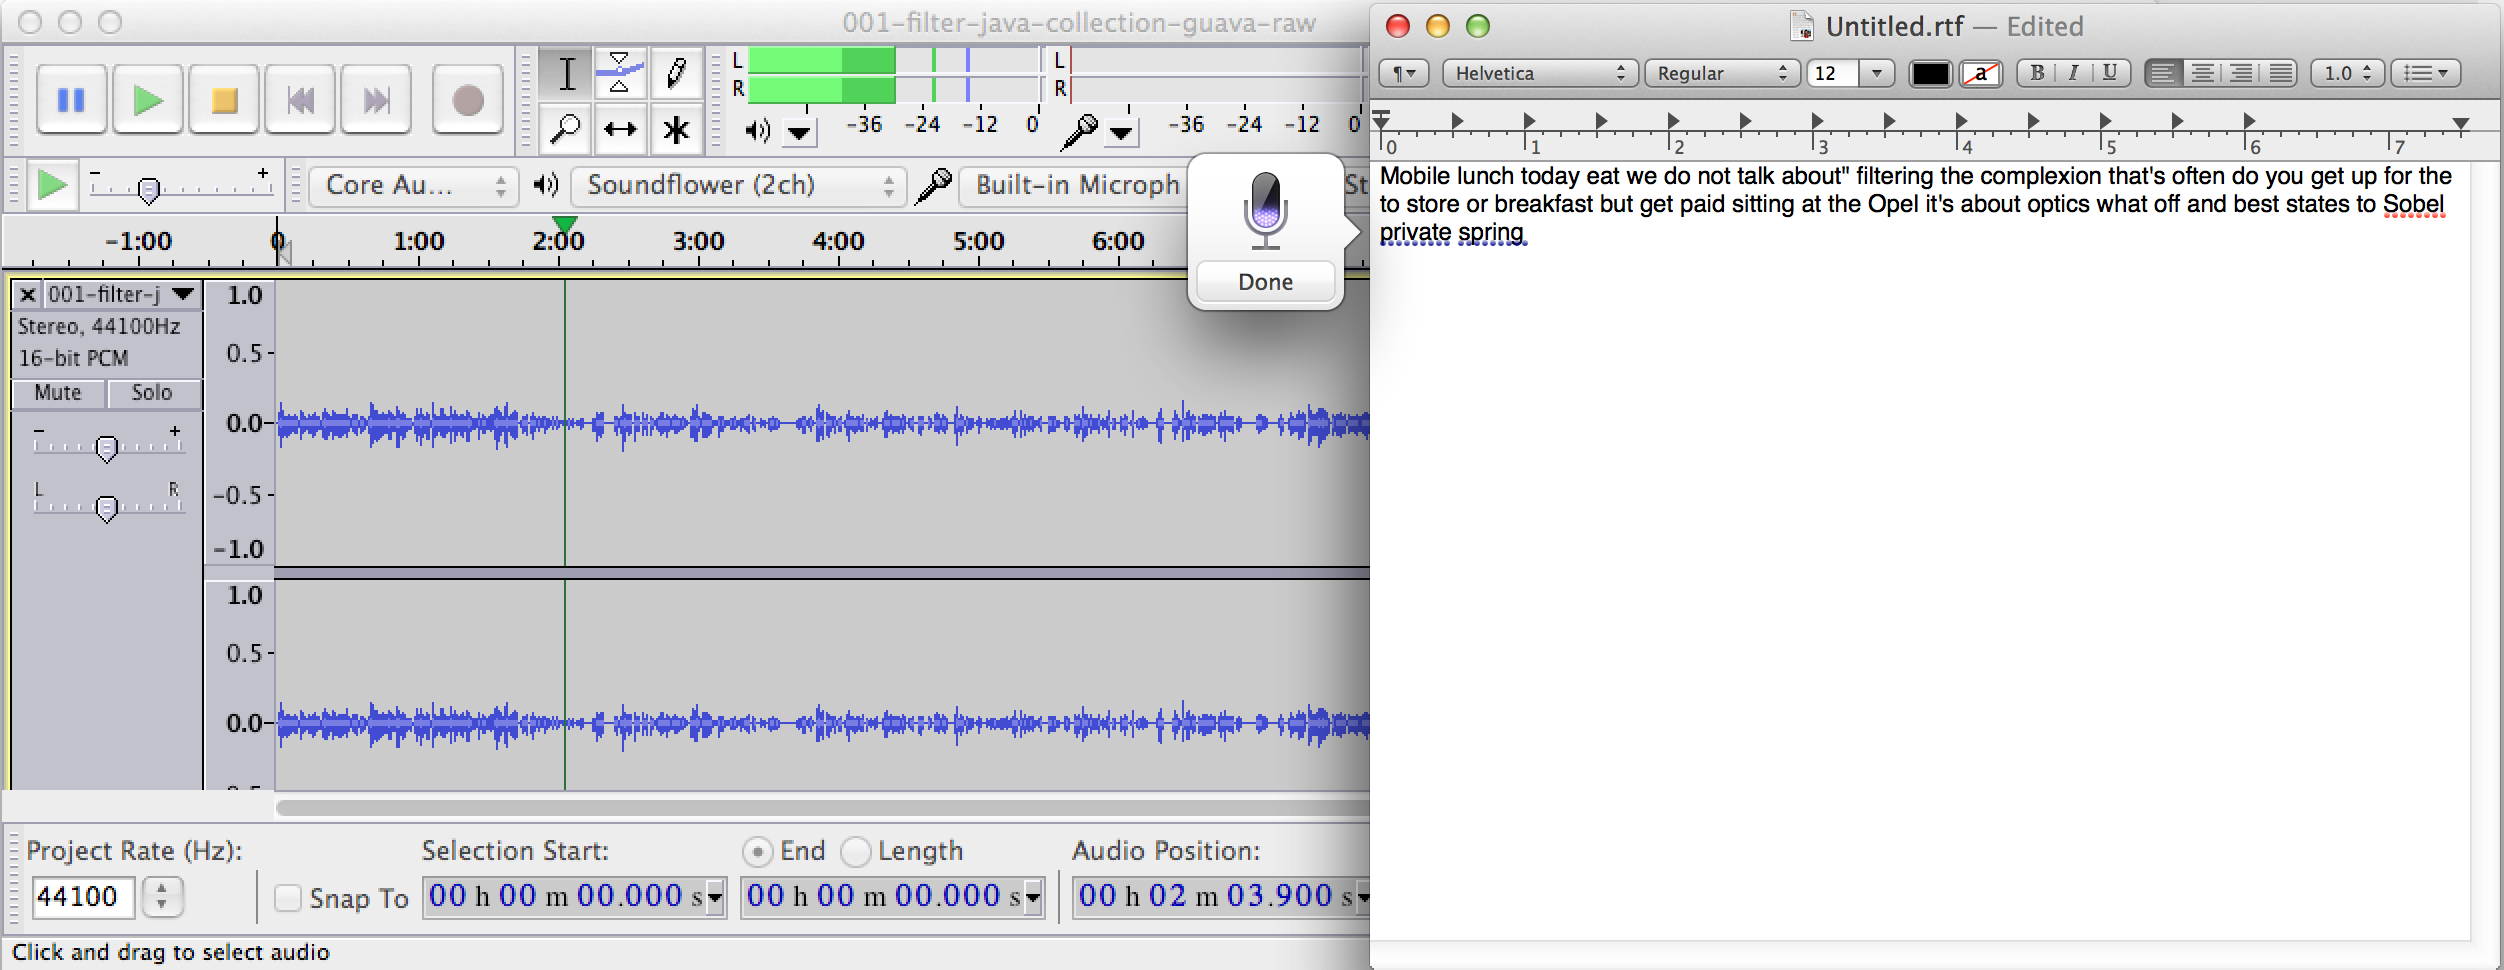Click the Project Rate 44100 field
The width and height of the screenshot is (2504, 970).
[x=83, y=896]
